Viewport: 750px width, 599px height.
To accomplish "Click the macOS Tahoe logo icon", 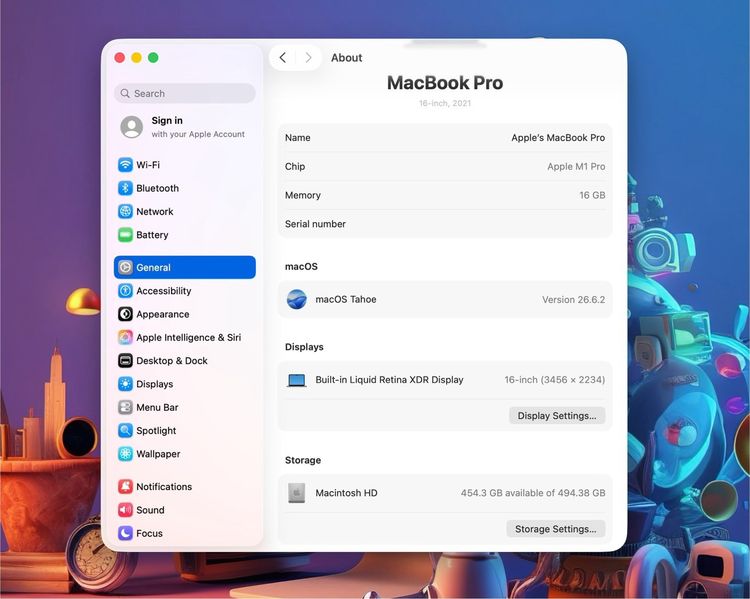I will point(297,300).
